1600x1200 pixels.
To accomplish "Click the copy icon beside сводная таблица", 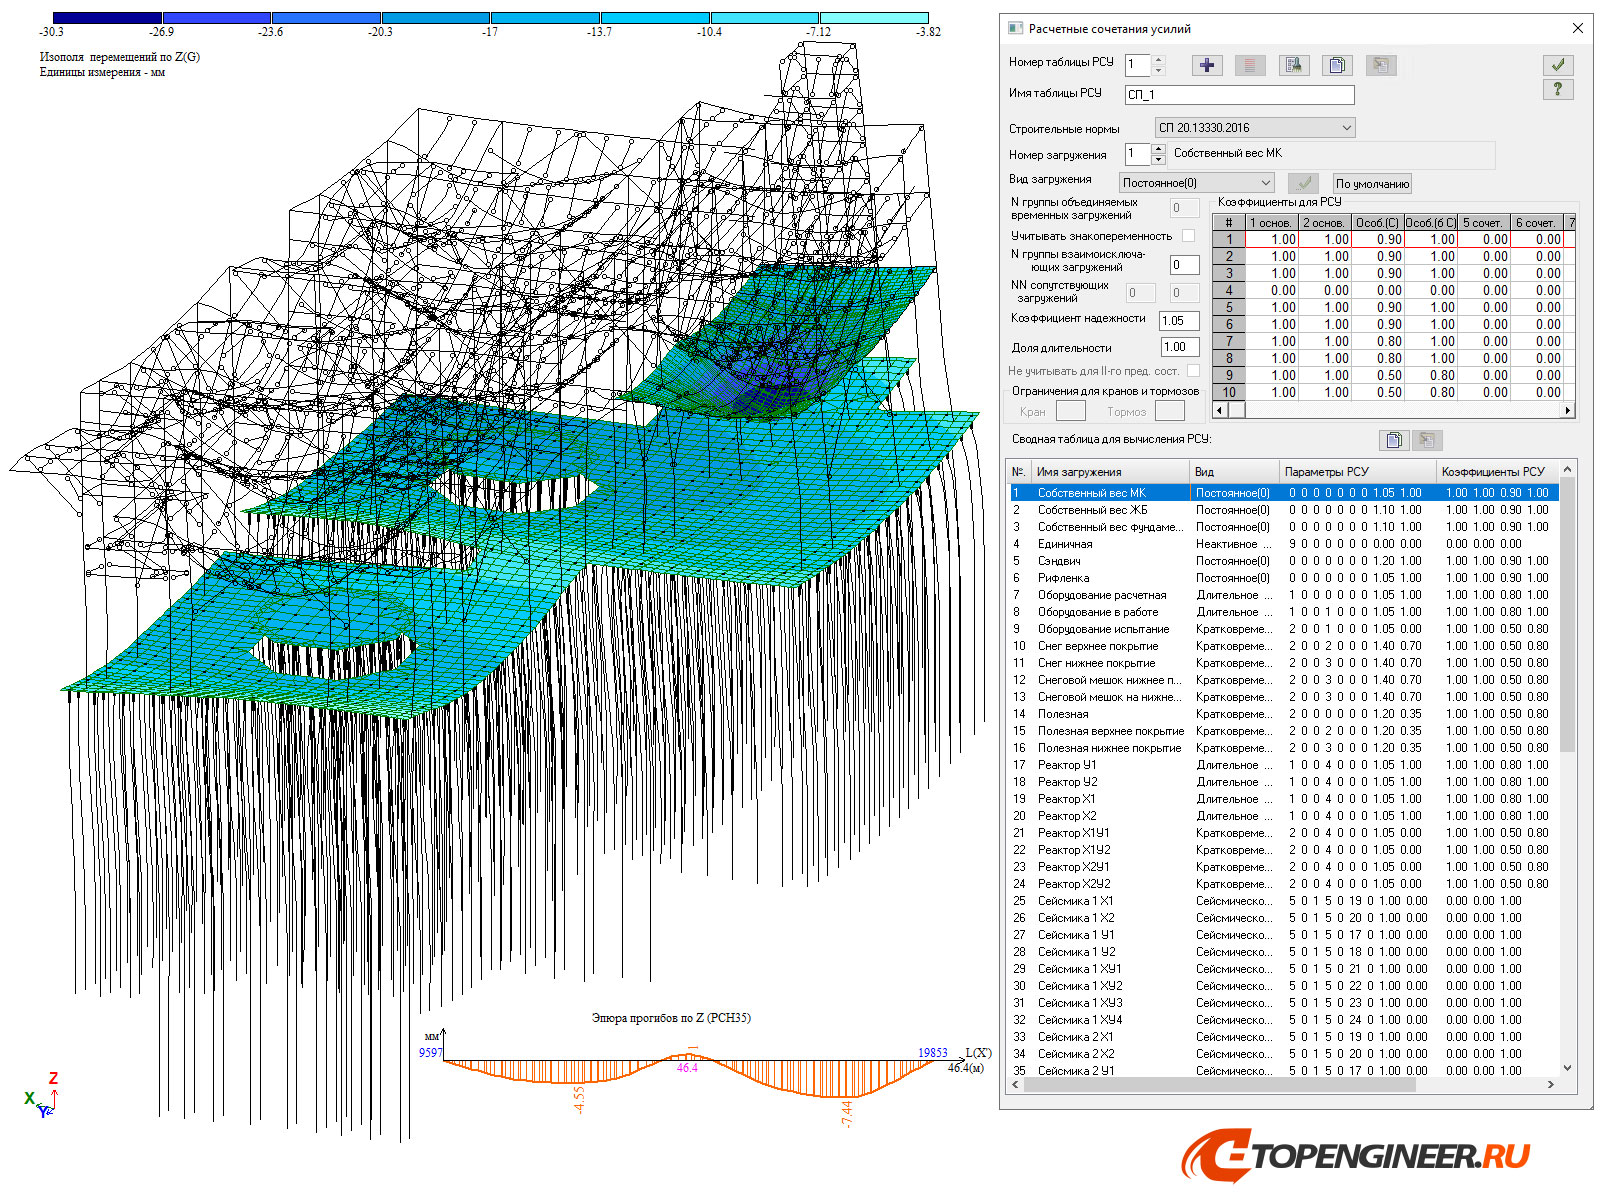I will [x=1394, y=440].
